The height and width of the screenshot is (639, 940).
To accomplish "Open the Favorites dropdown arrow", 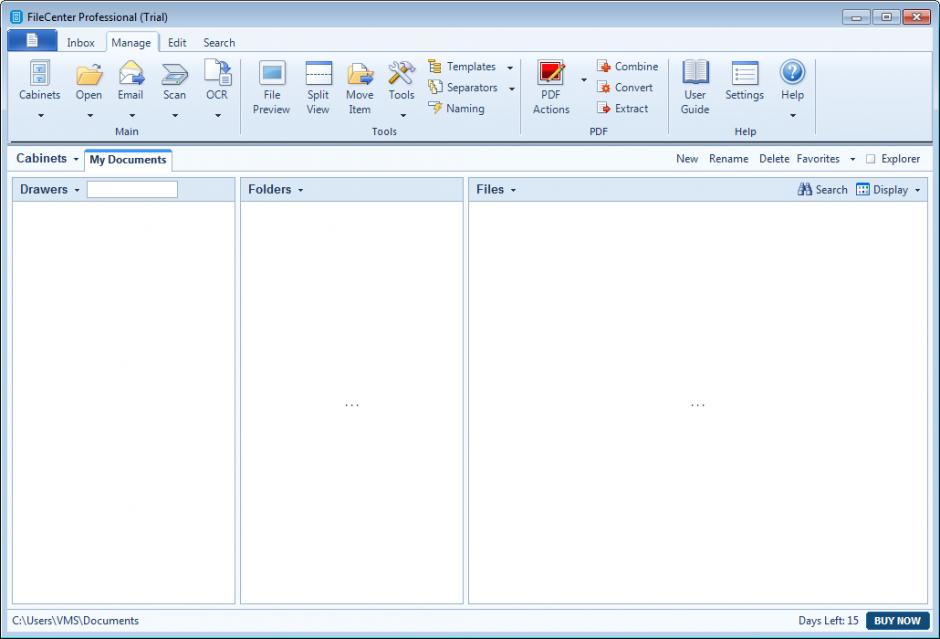I will pos(852,159).
